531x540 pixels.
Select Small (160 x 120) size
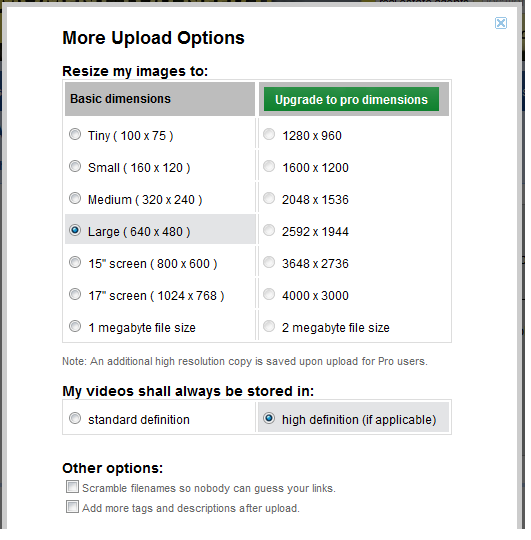pyautogui.click(x=75, y=166)
